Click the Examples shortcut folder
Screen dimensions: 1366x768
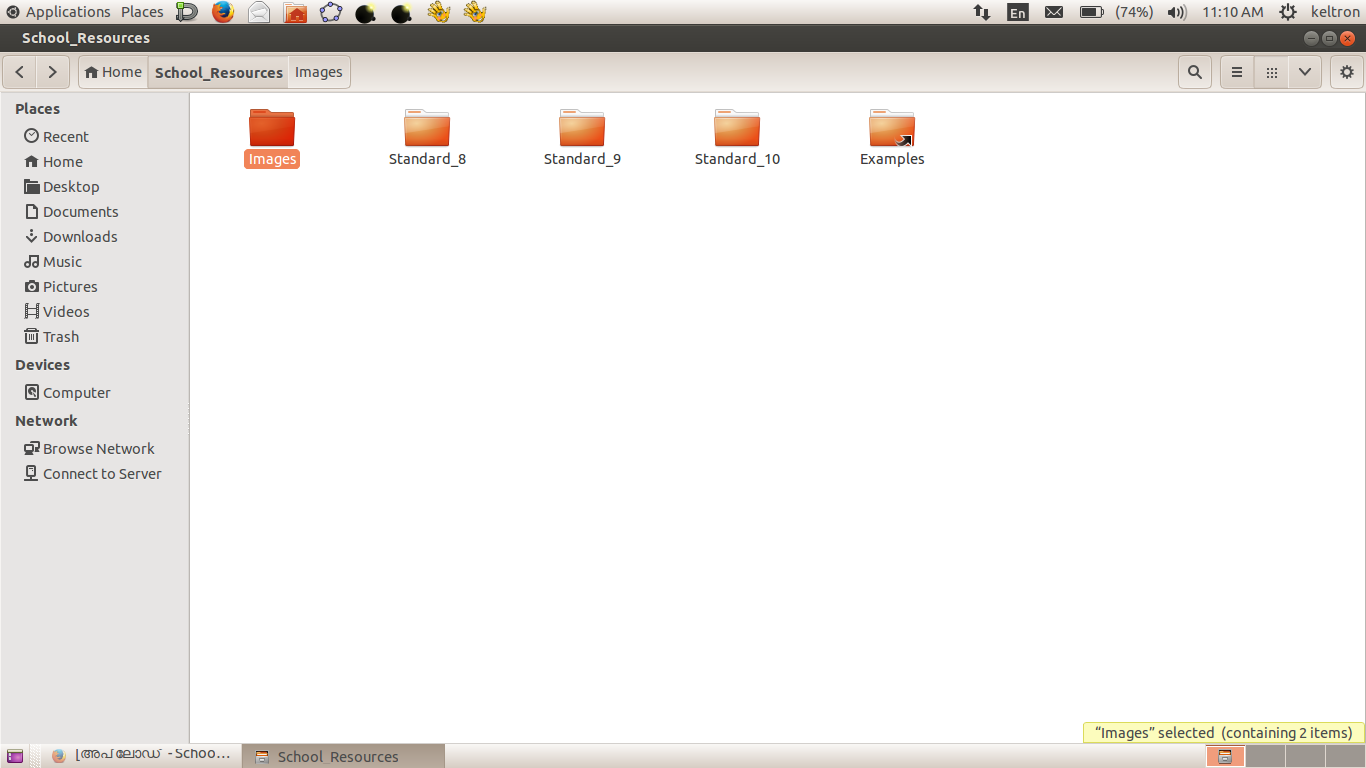[891, 129]
